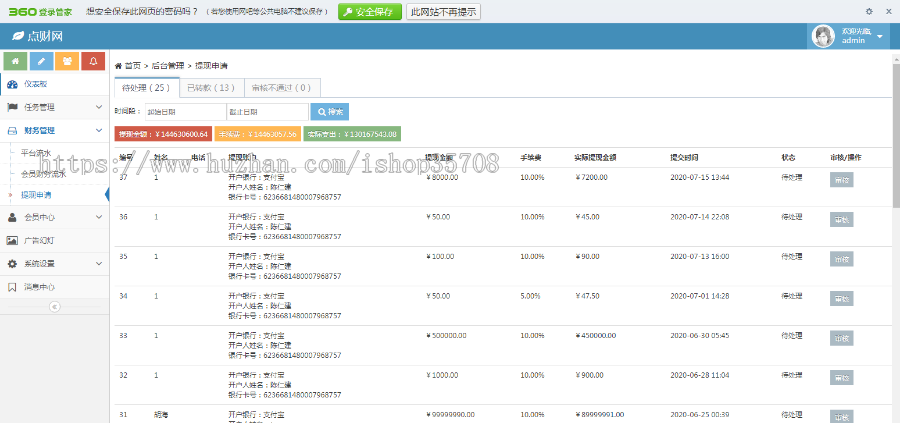Click 此网站不再提示 button
This screenshot has width=900, height=423.
443,11
